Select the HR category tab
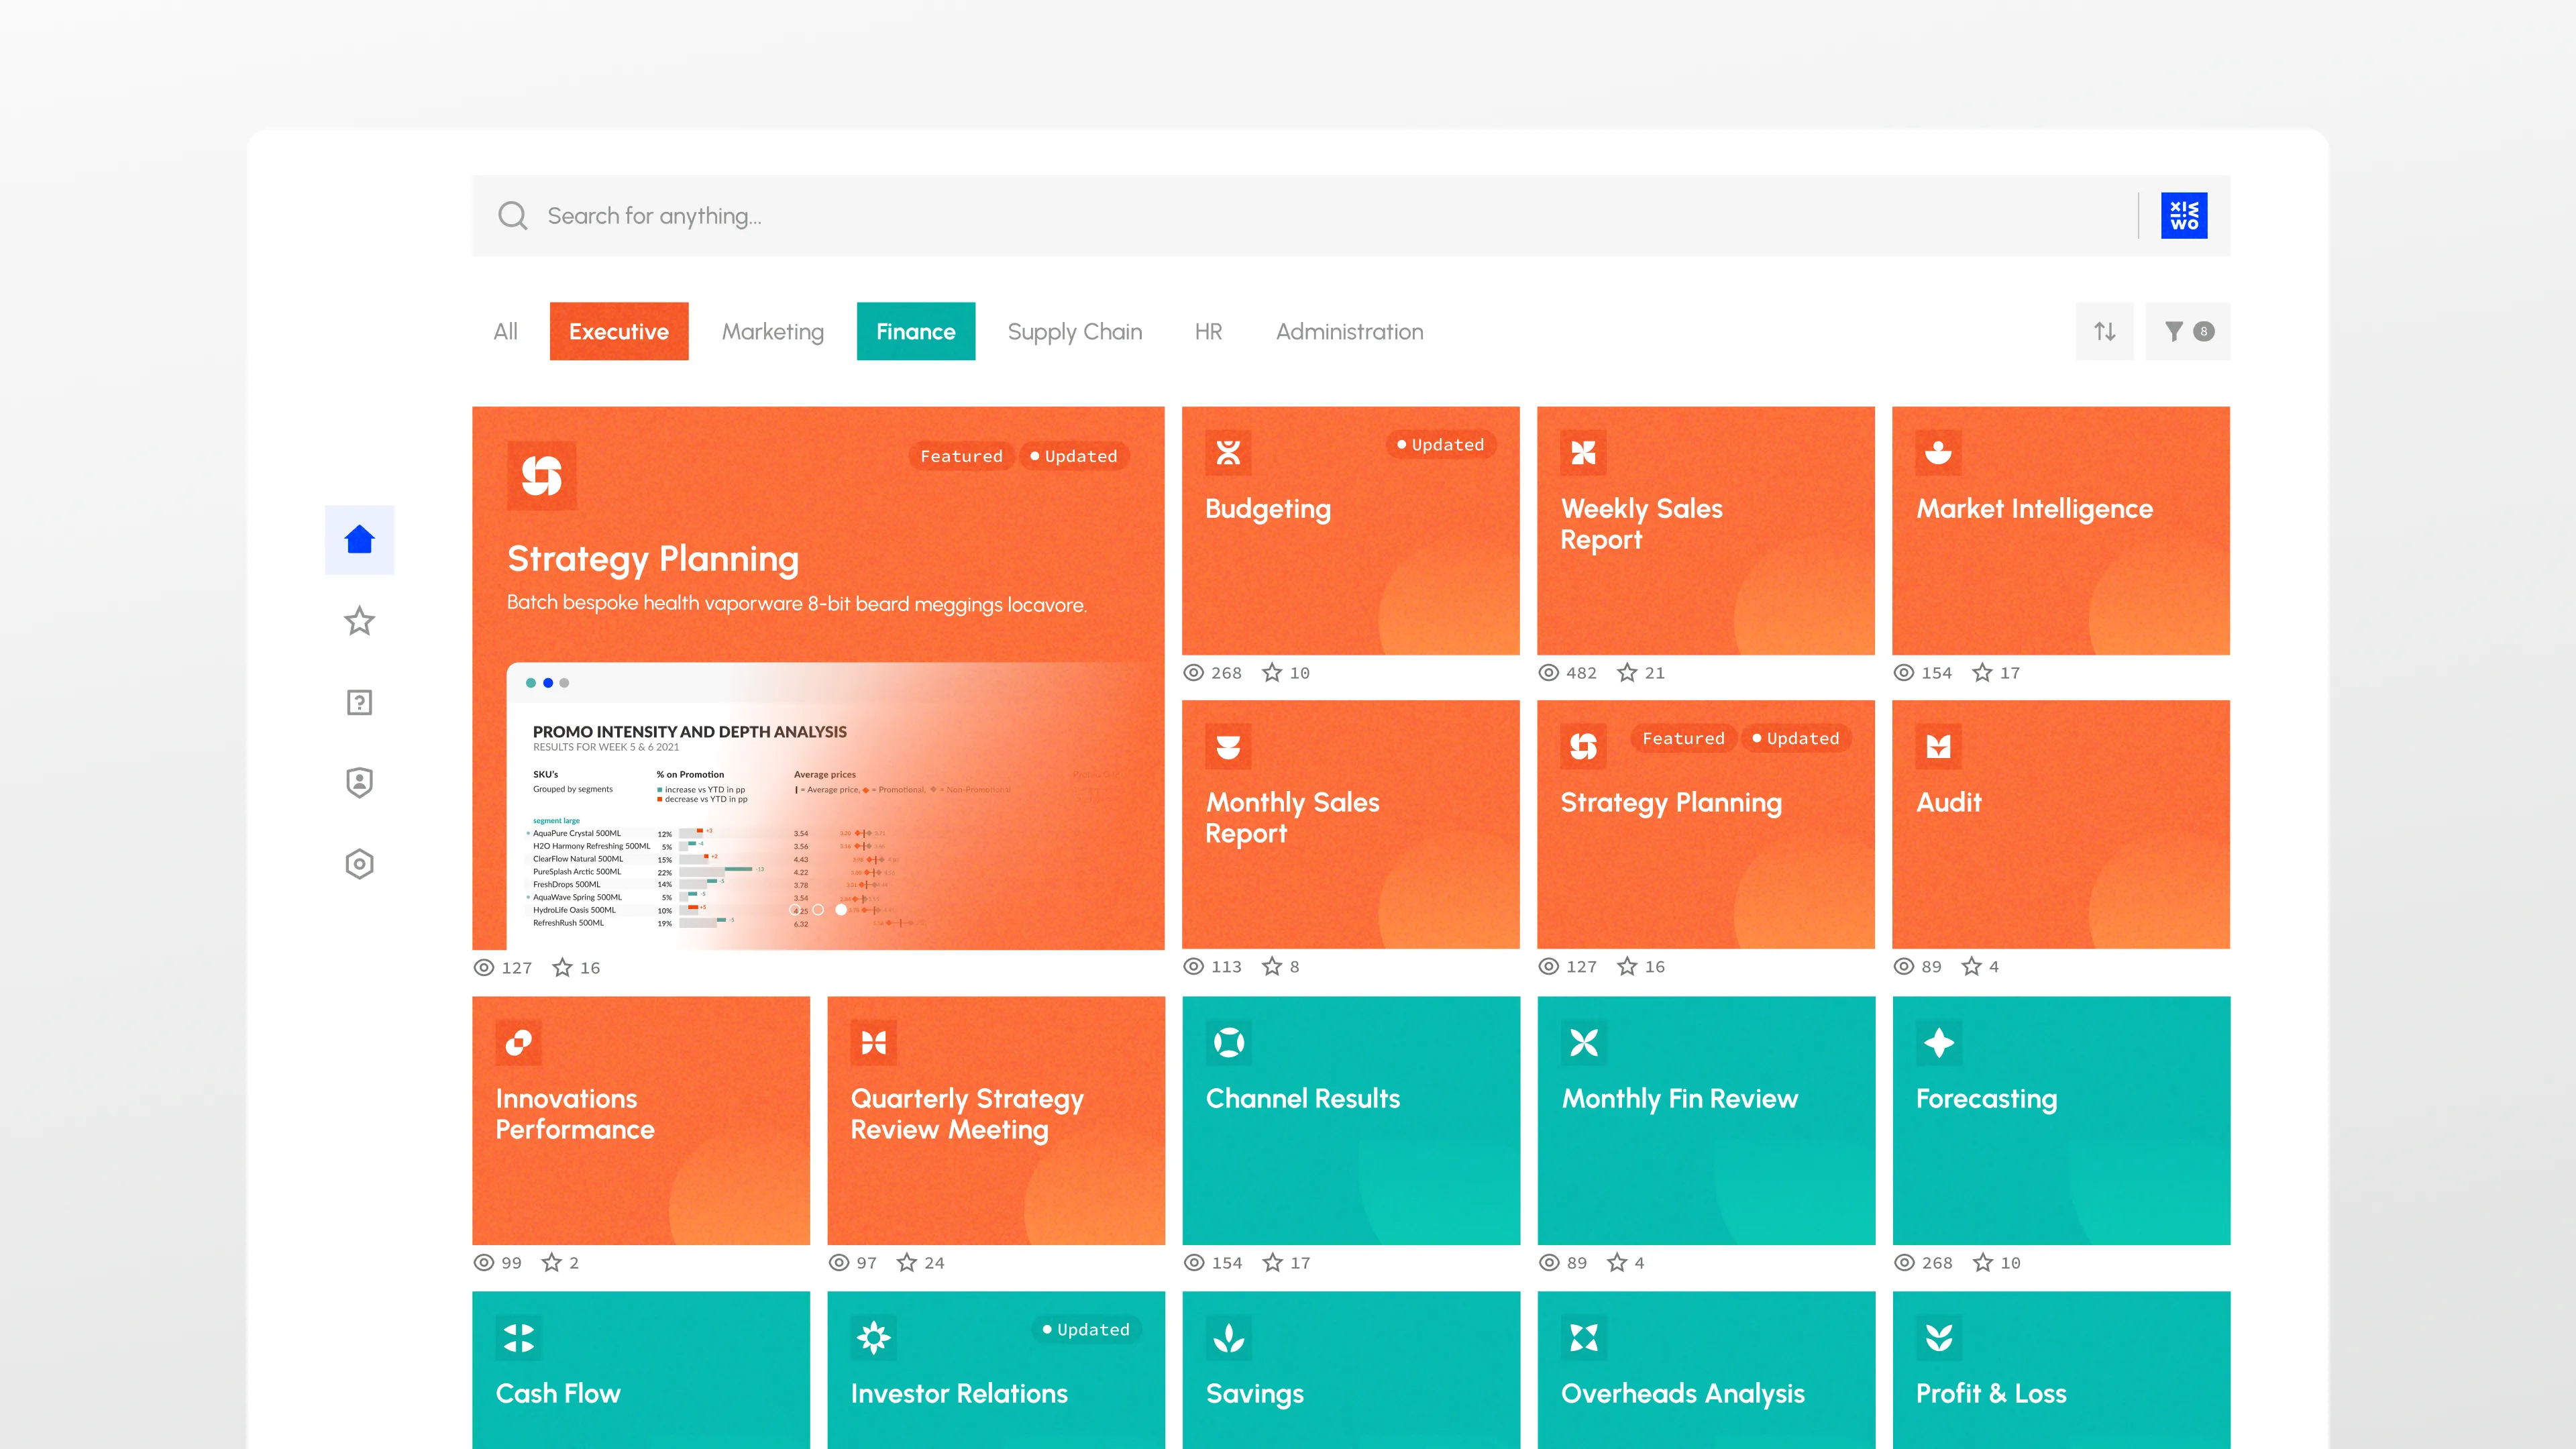This screenshot has width=2576, height=1449. (1208, 331)
